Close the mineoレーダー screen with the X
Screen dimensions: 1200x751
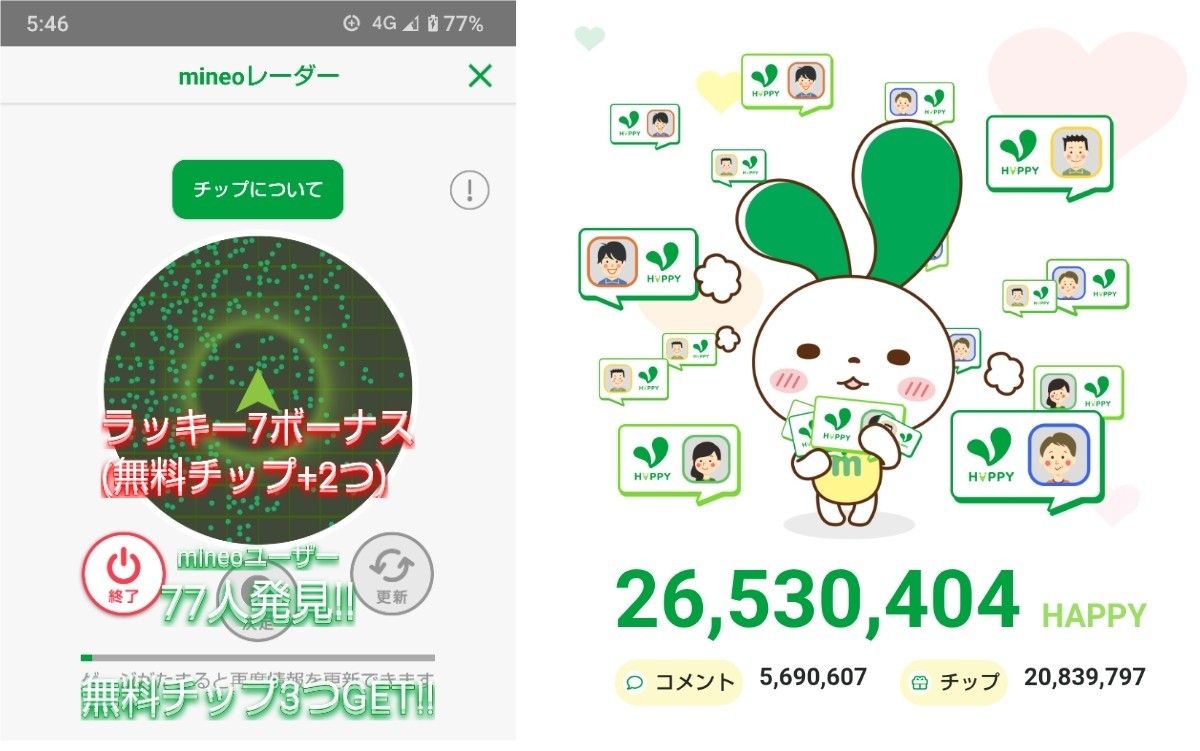pos(480,75)
